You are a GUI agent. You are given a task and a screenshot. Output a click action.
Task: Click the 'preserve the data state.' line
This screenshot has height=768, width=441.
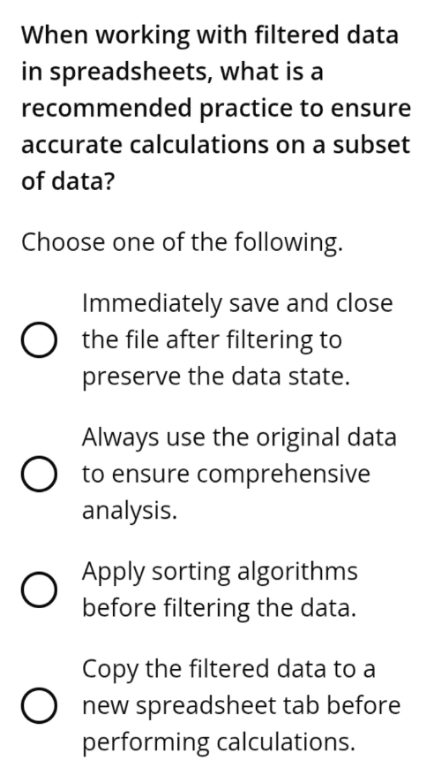tap(216, 377)
